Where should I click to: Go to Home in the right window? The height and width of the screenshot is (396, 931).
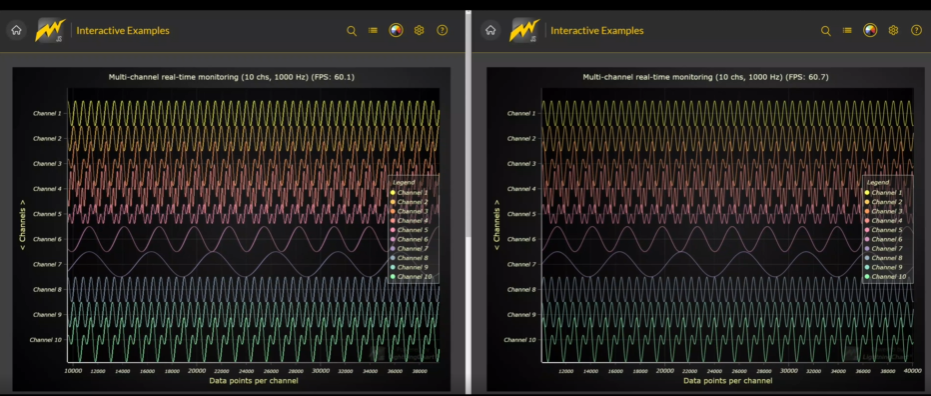tap(491, 30)
